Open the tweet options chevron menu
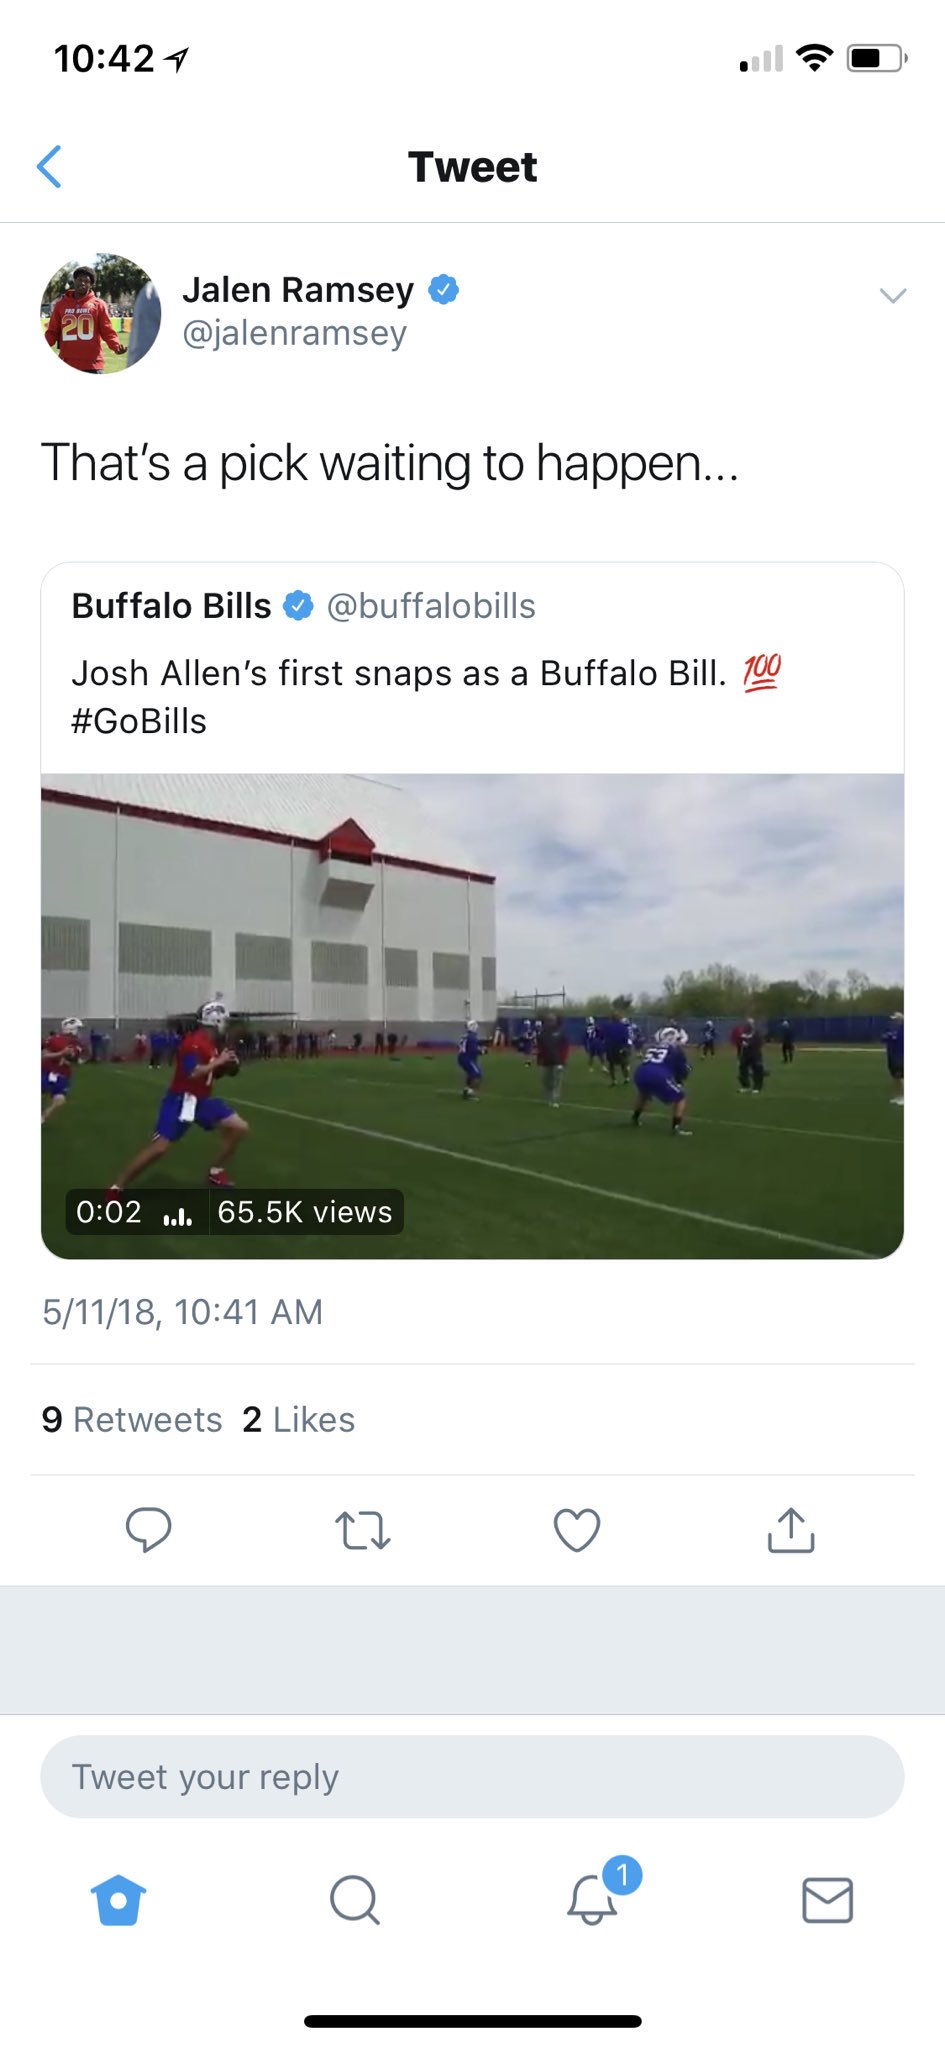Screen dimensions: 945x2048 [x=892, y=295]
